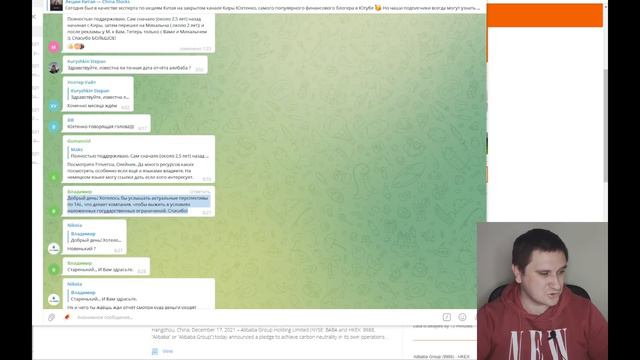The height and width of the screenshot is (360, 640).
Task: Click the bot commands slash icon
Action: coord(447,317)
